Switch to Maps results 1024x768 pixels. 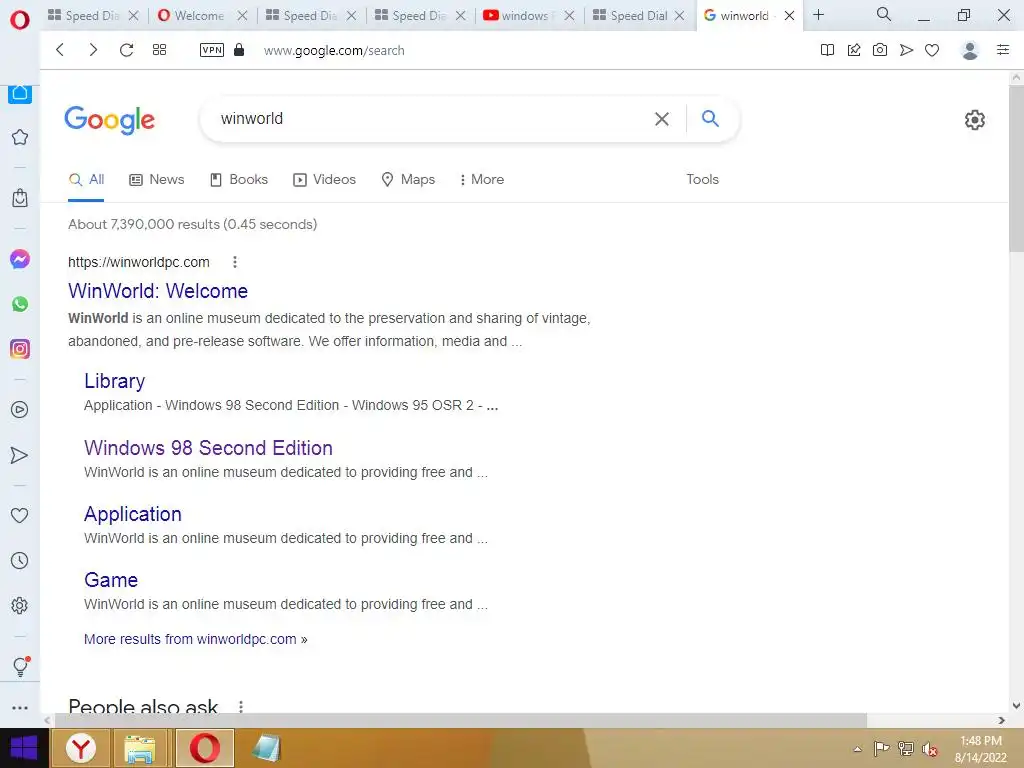(408, 180)
